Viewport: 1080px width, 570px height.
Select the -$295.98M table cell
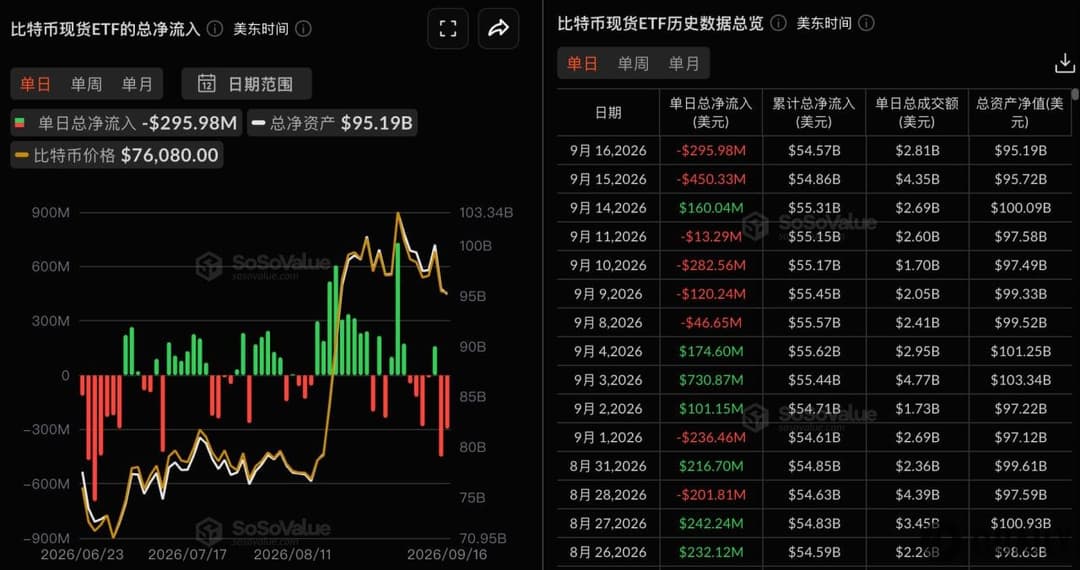[711, 151]
